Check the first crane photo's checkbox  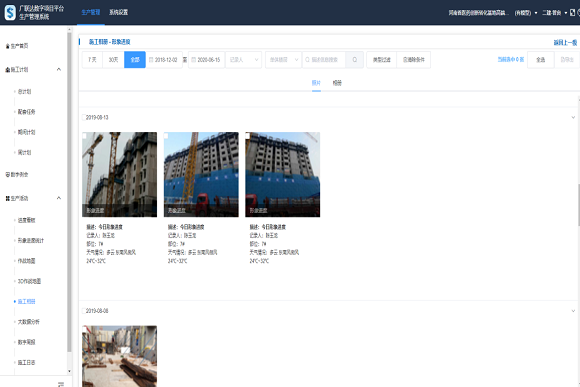[x=85, y=136]
